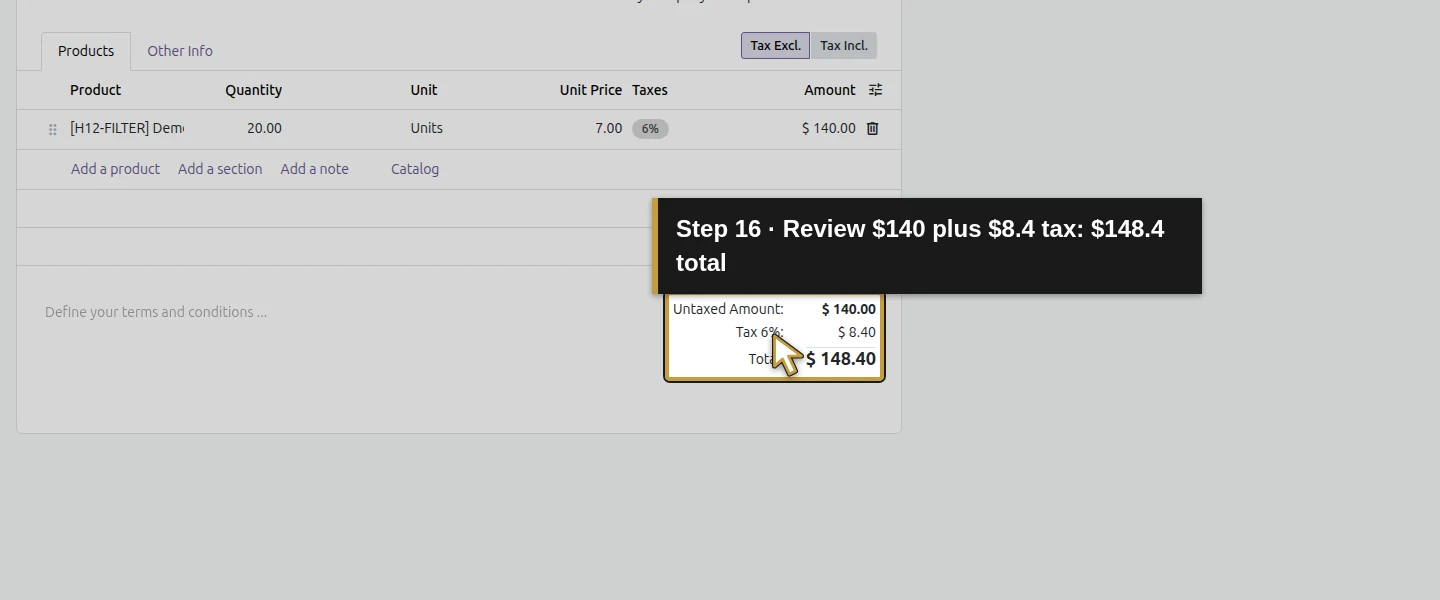1440x600 pixels.
Task: Select the Unit Price column header
Action: click(590, 90)
